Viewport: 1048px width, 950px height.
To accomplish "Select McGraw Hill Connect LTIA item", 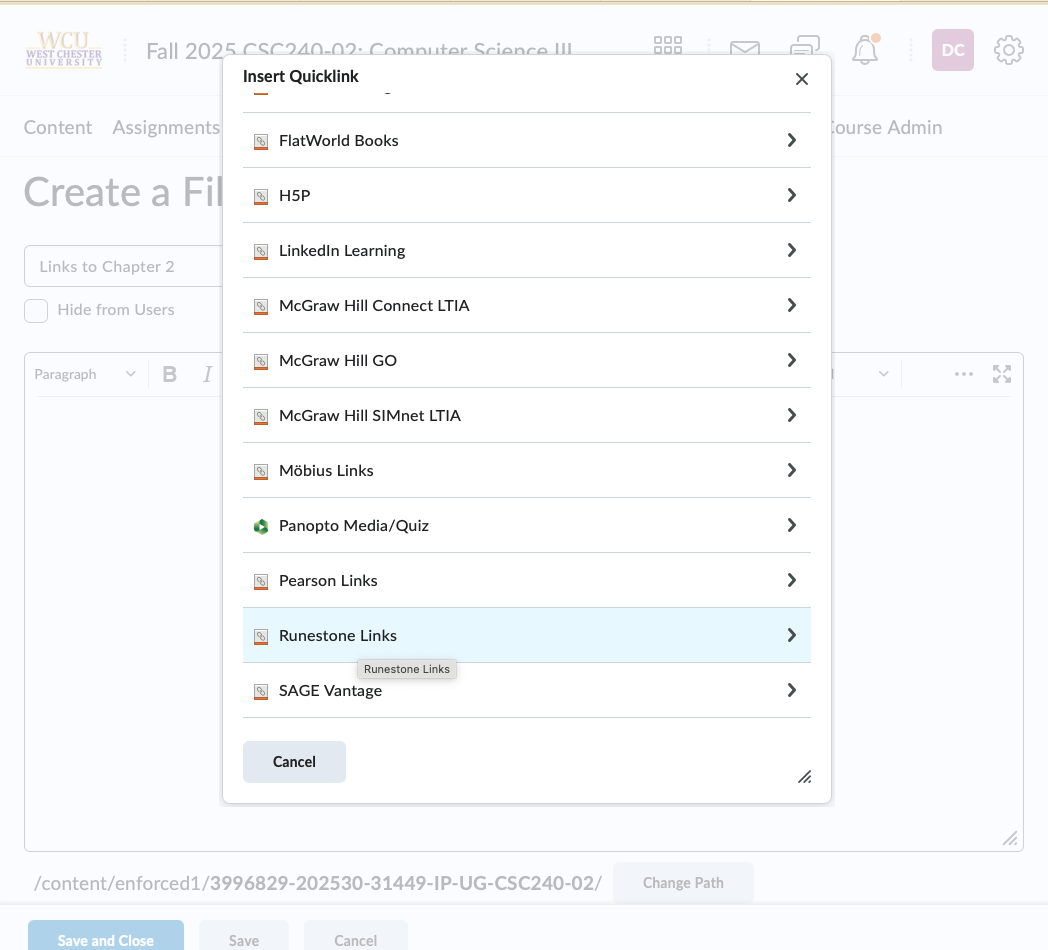I will [374, 305].
